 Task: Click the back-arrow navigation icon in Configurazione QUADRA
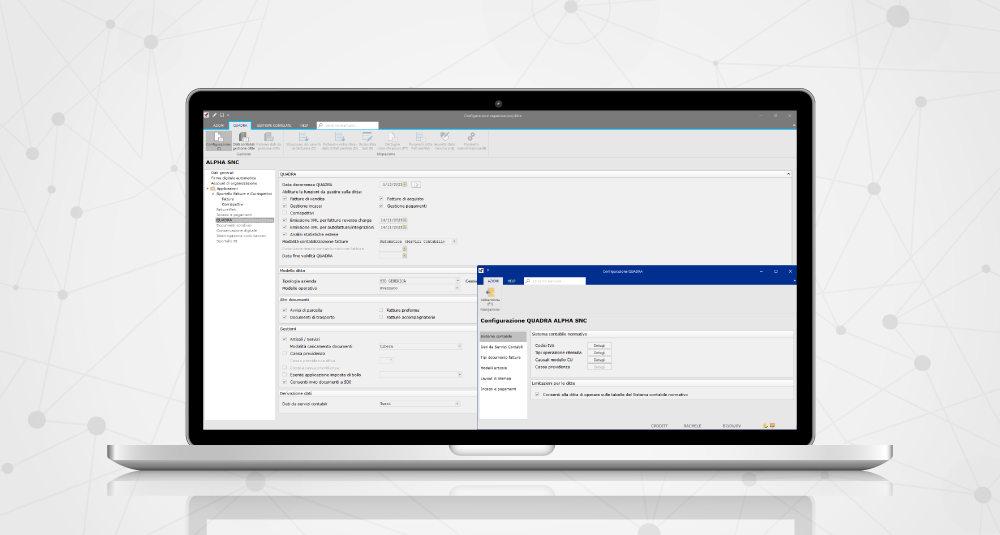click(490, 294)
